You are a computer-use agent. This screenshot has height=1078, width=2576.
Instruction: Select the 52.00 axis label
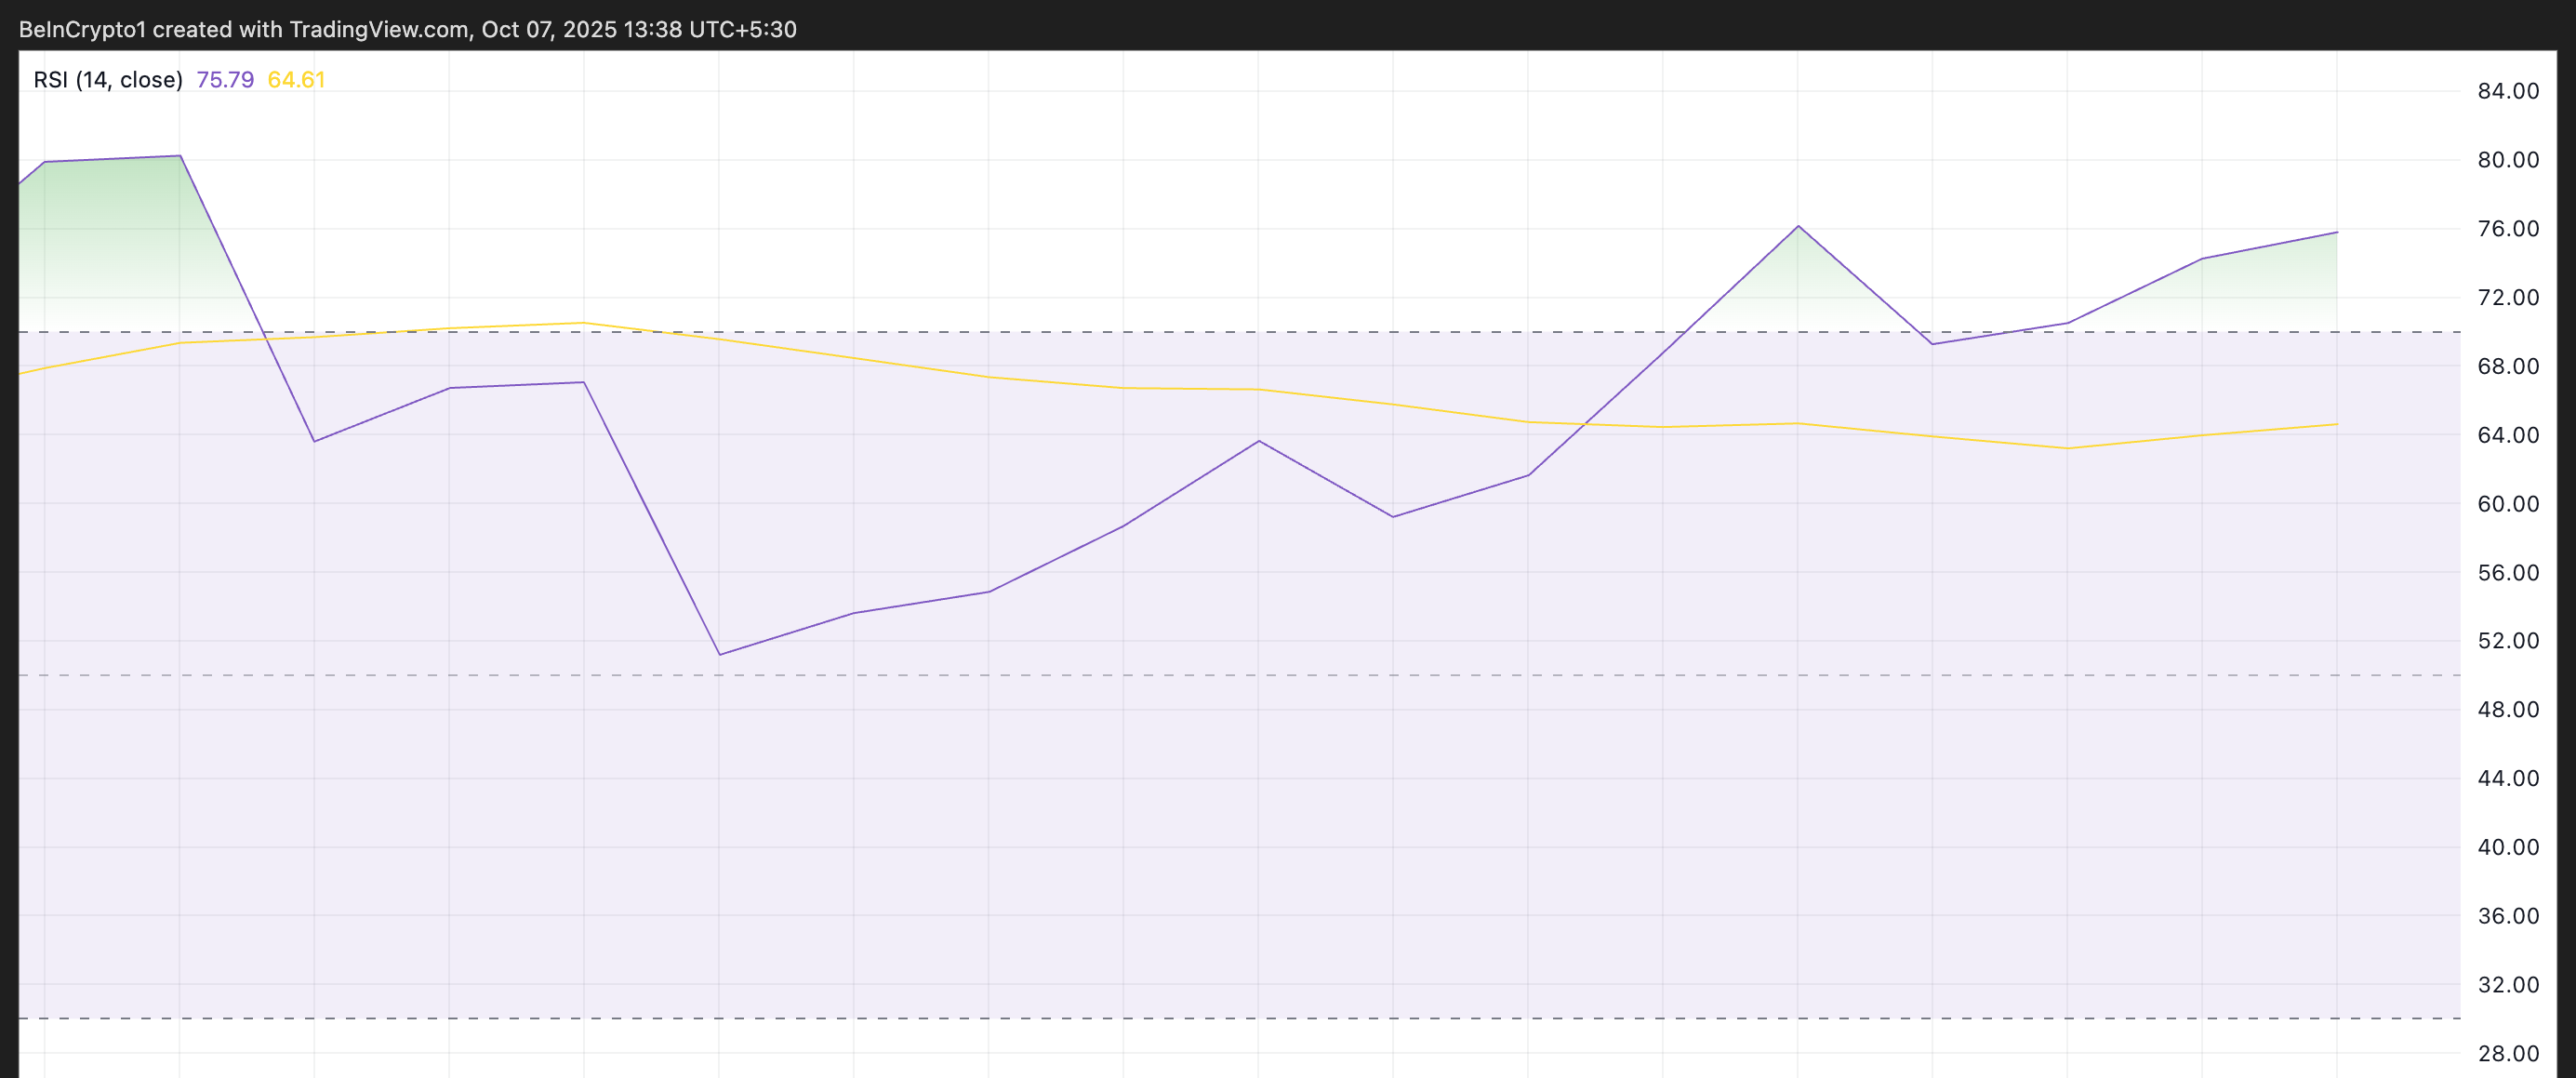tap(2508, 641)
